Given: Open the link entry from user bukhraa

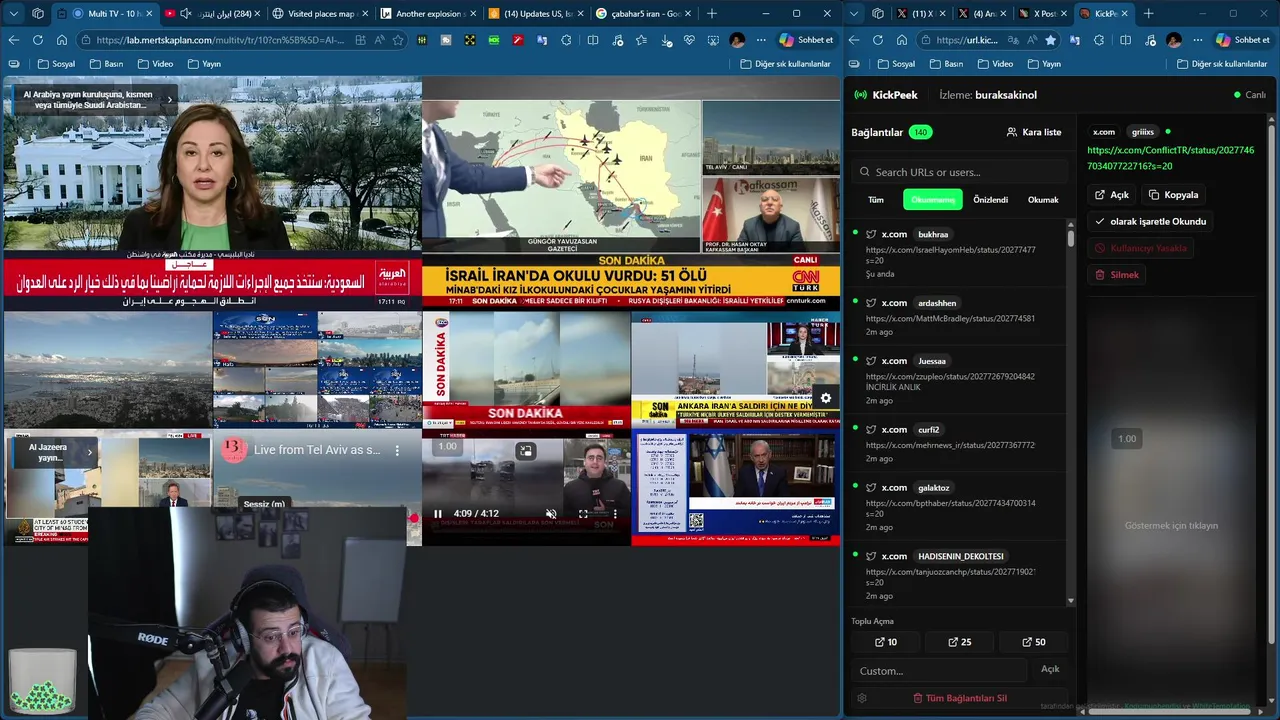Looking at the screenshot, I should tap(955, 253).
